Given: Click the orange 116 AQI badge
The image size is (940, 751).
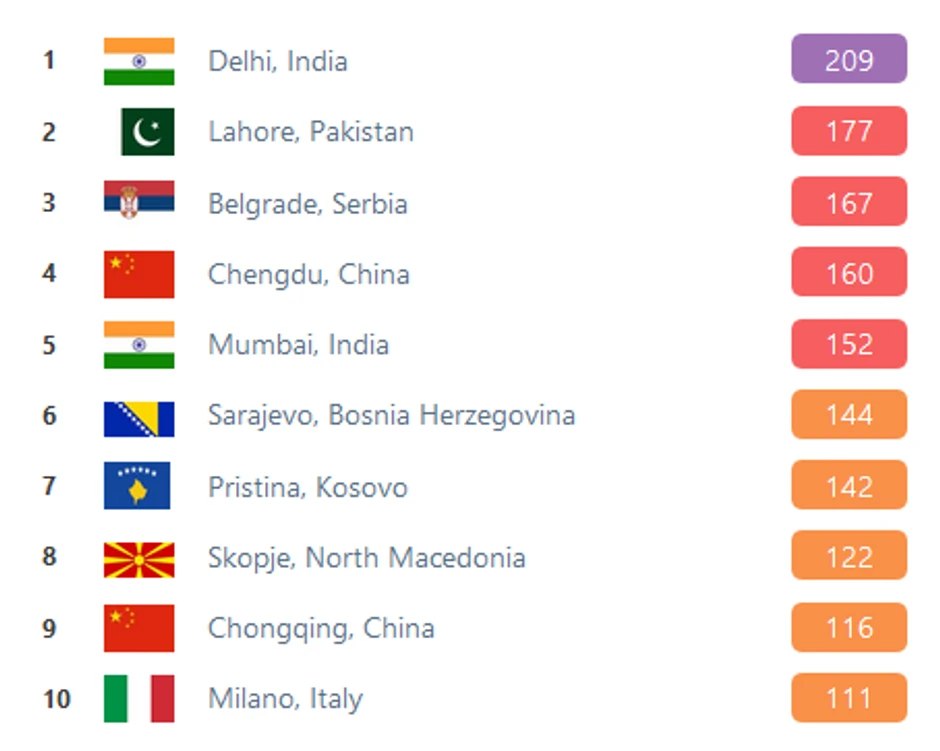Looking at the screenshot, I should (849, 628).
